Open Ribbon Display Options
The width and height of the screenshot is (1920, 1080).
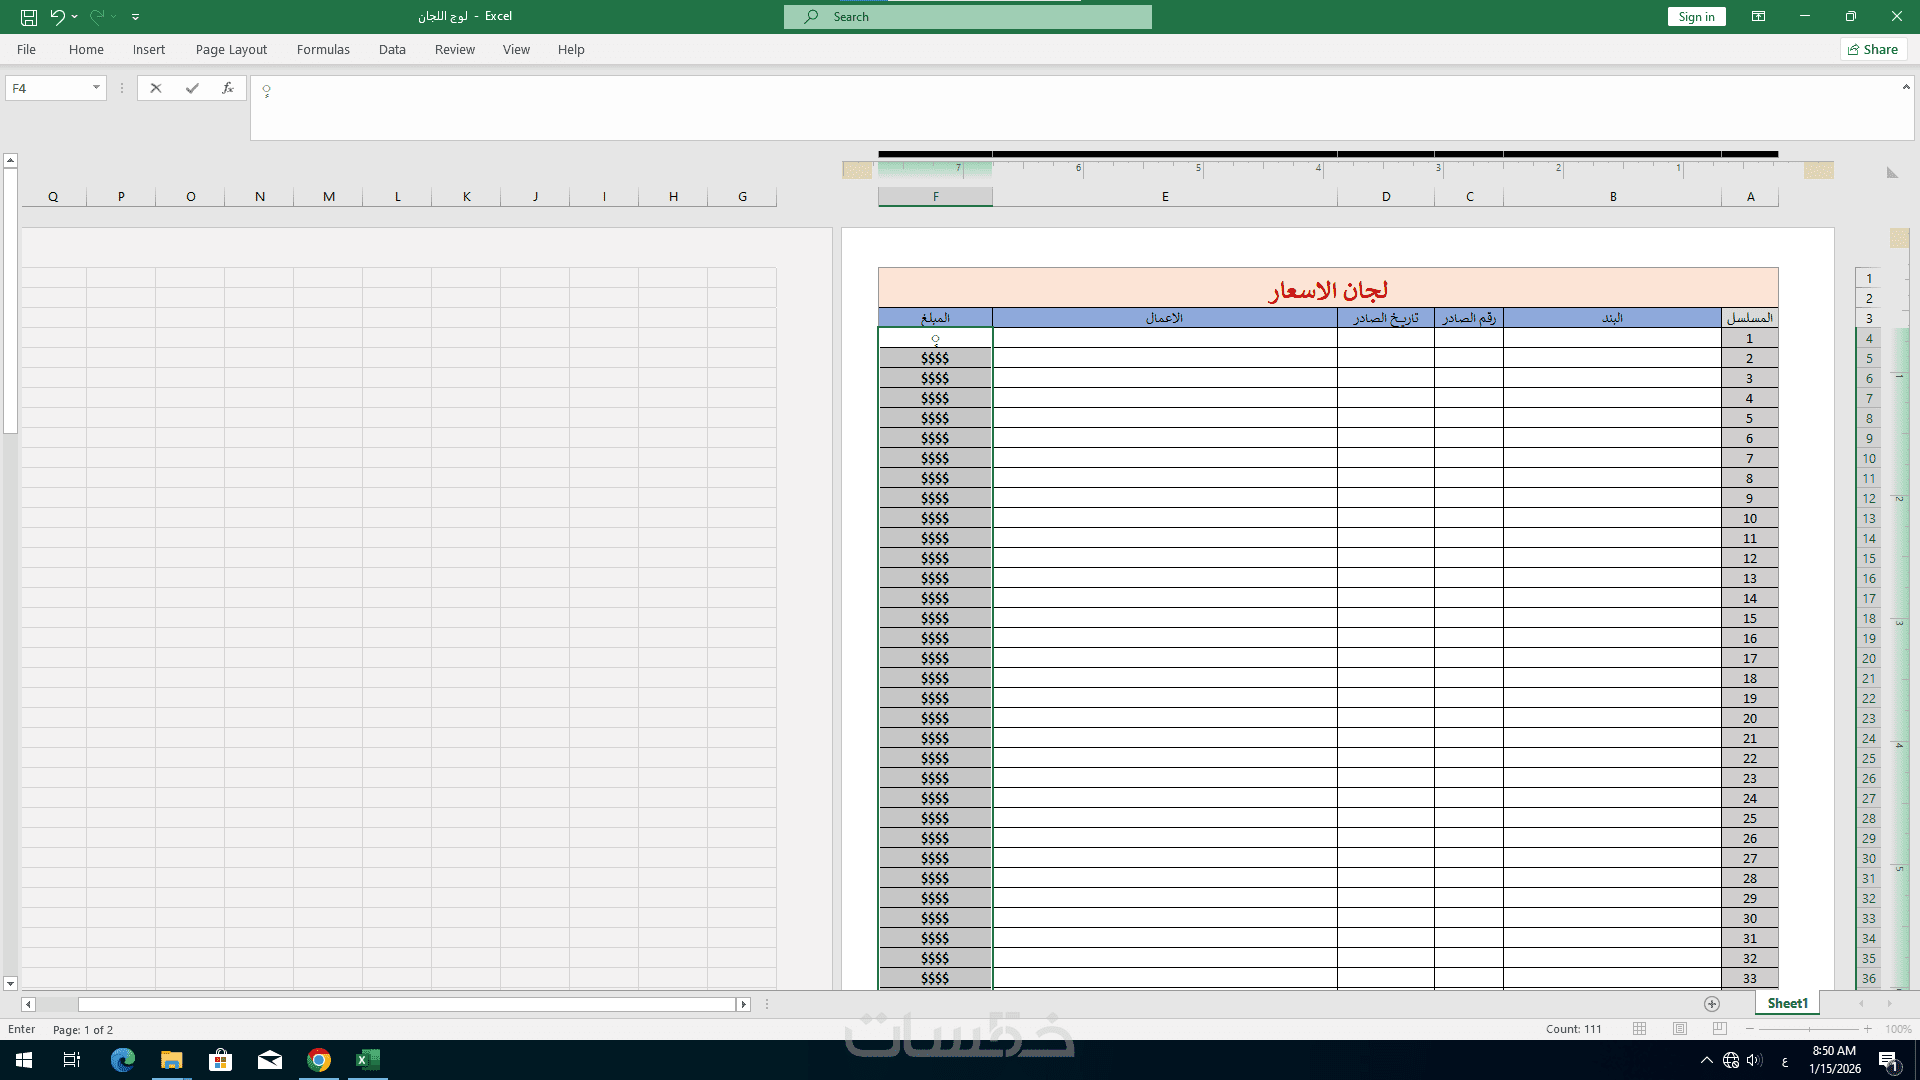[x=1758, y=16]
